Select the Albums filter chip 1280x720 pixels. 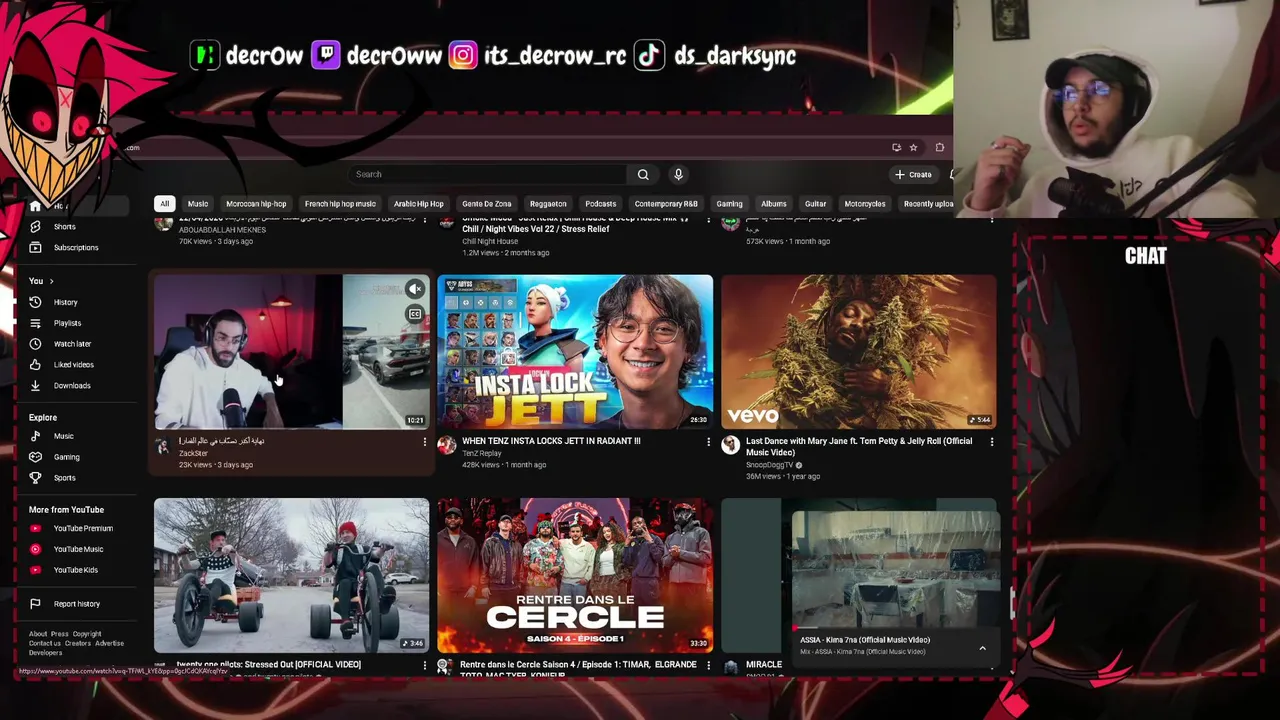(773, 204)
